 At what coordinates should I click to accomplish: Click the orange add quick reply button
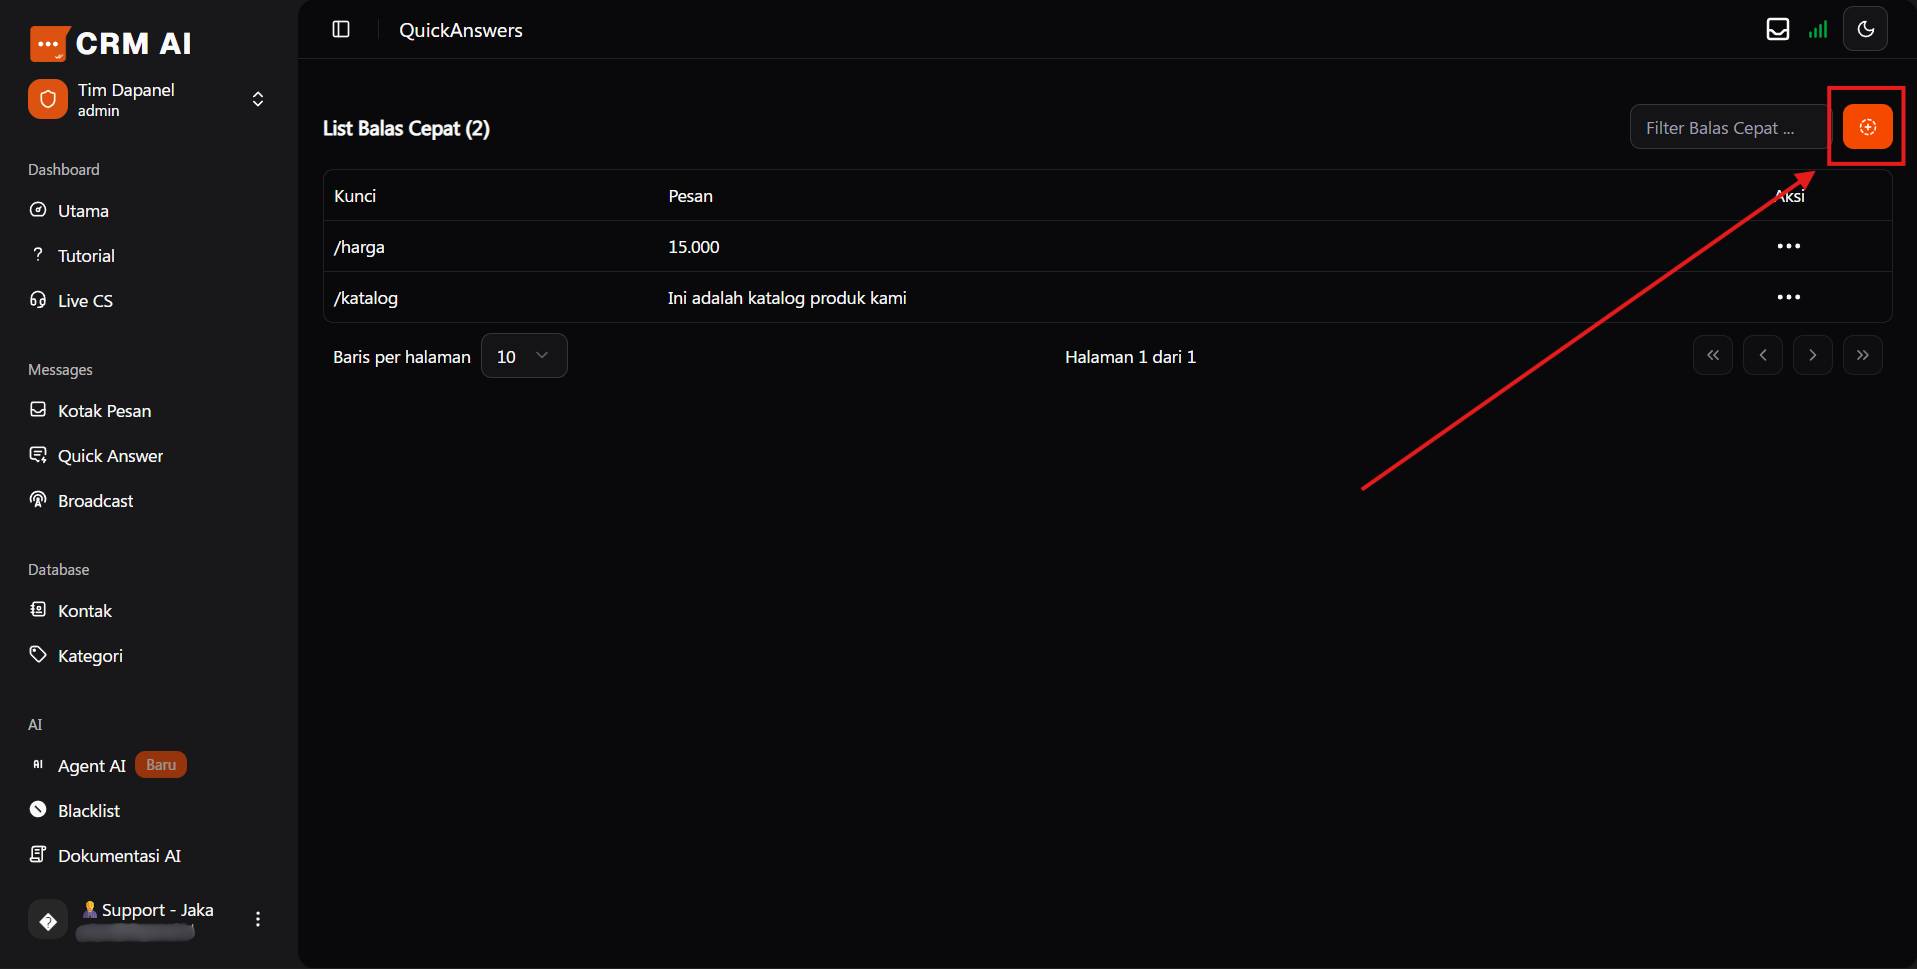1866,127
